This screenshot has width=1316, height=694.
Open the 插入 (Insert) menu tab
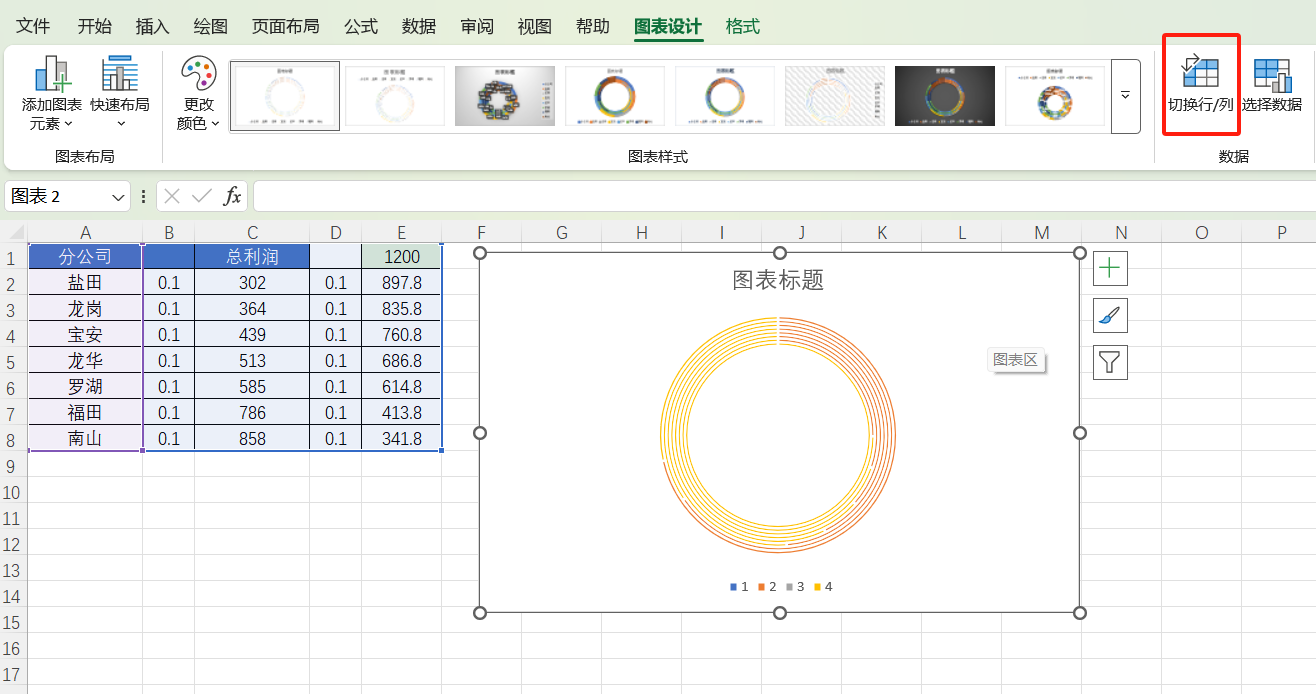coord(152,26)
